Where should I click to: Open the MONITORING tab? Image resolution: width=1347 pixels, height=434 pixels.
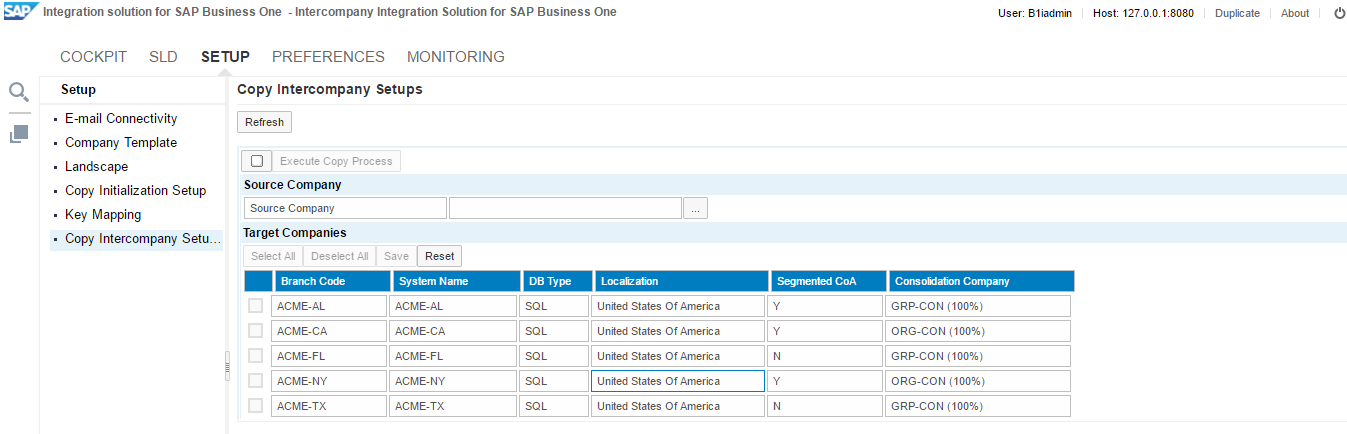(455, 57)
